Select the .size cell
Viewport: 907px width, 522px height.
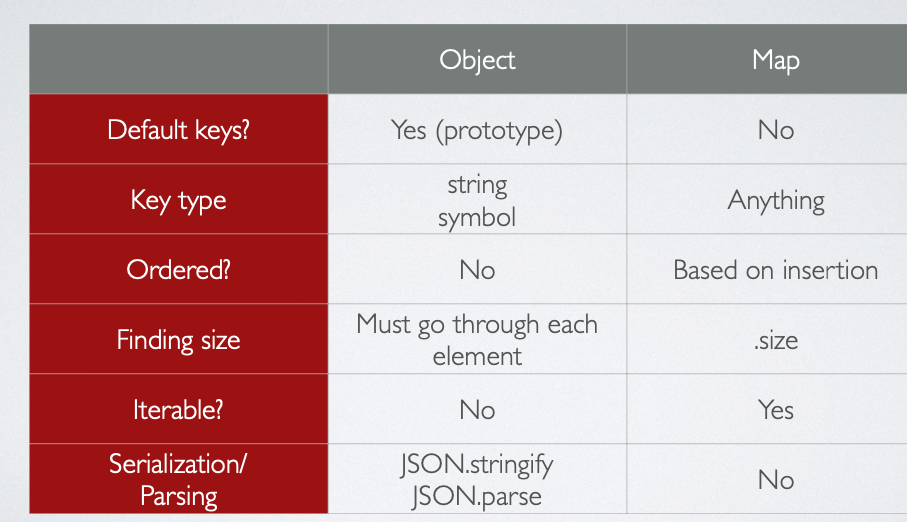pyautogui.click(x=767, y=339)
